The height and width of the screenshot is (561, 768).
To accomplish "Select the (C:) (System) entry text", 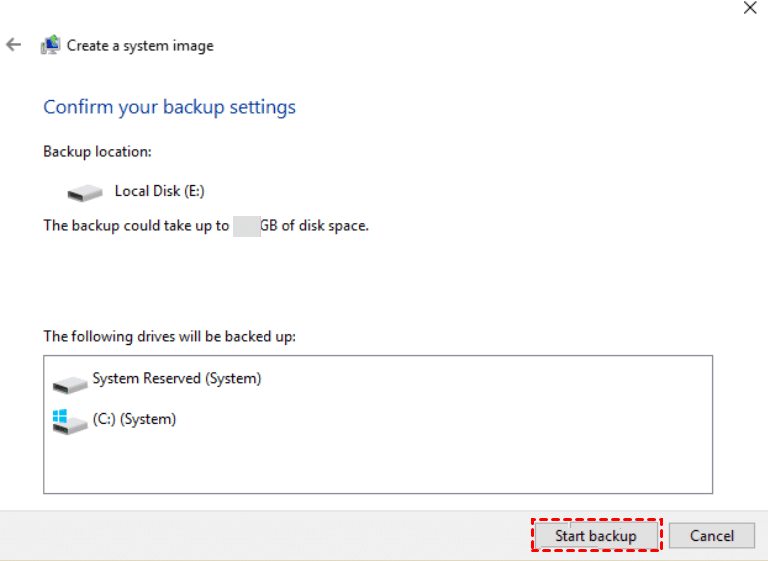I will (134, 419).
